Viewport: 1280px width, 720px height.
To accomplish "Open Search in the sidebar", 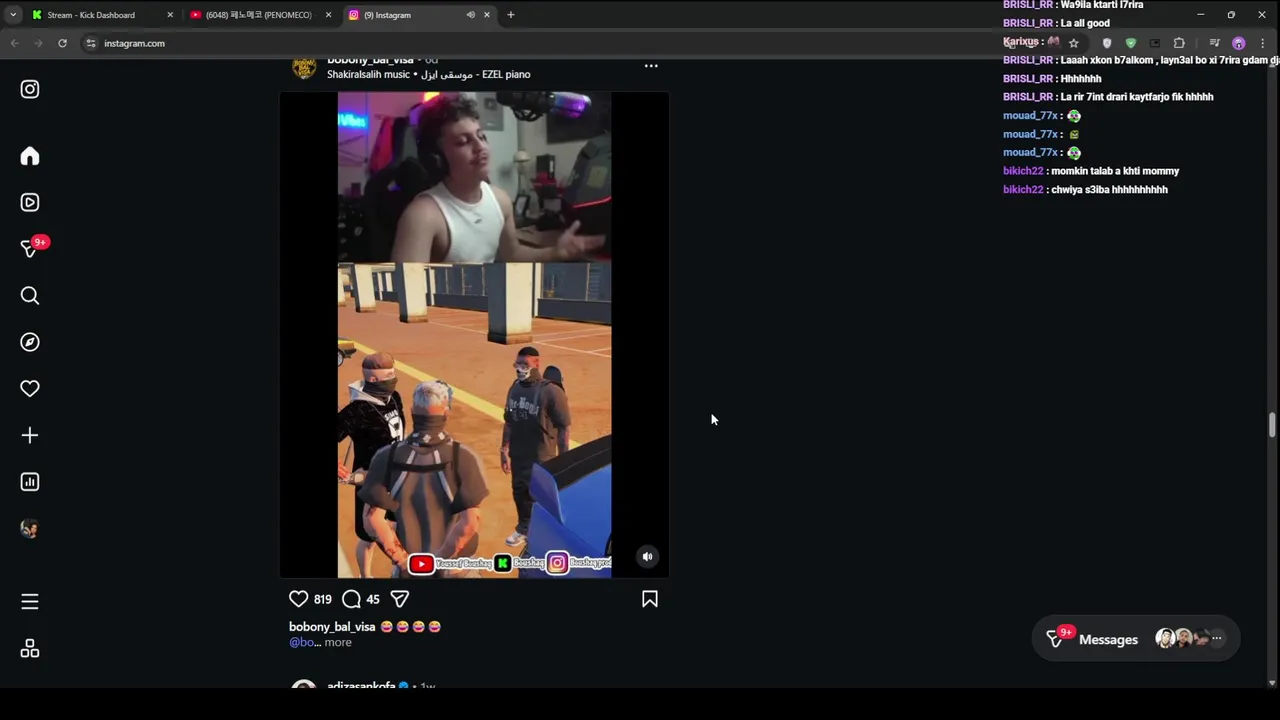I will click(x=30, y=295).
